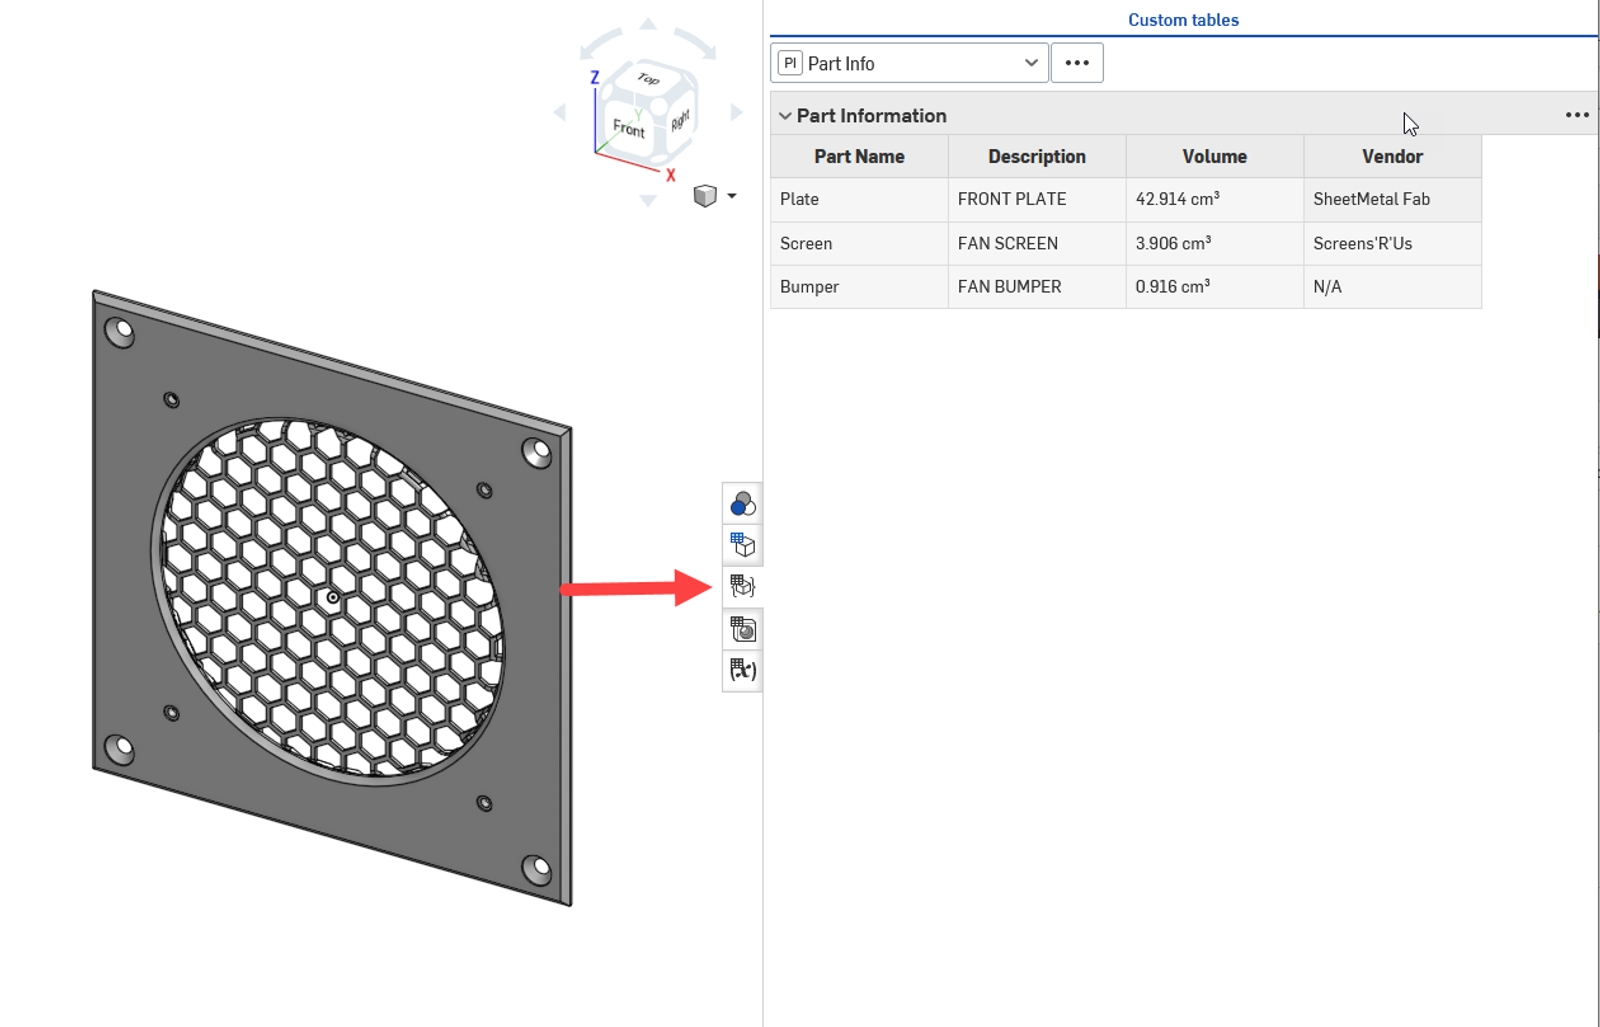1600x1027 pixels.
Task: Click the Volume column header
Action: pos(1214,157)
